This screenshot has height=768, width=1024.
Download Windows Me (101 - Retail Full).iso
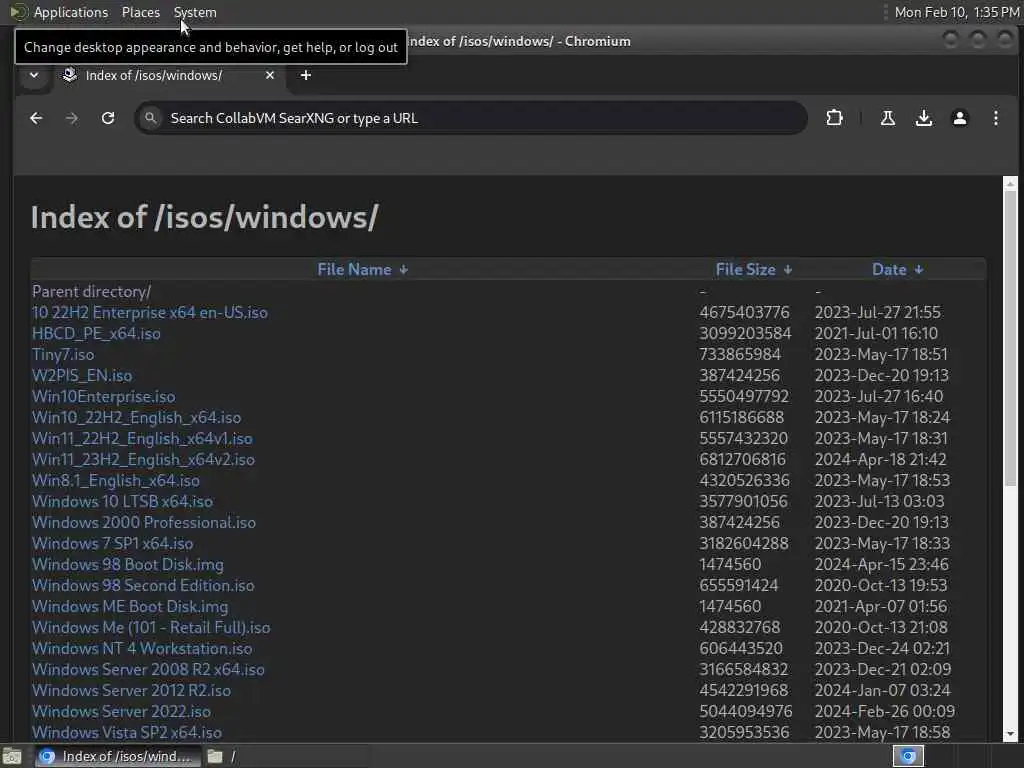(151, 627)
